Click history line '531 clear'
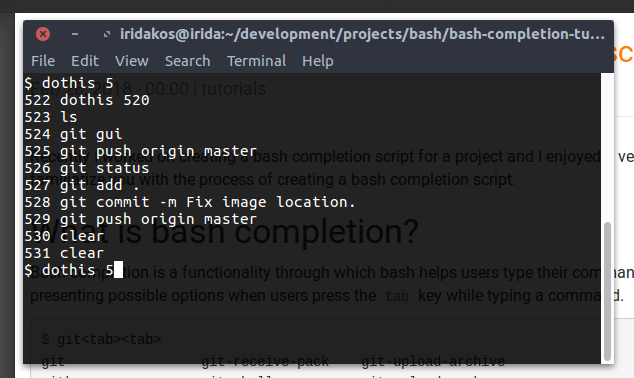Image resolution: width=634 pixels, height=378 pixels. point(64,253)
